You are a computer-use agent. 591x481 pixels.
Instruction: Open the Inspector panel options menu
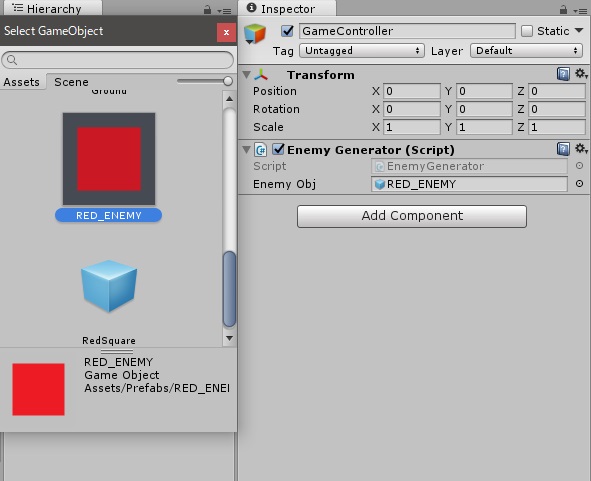580,11
